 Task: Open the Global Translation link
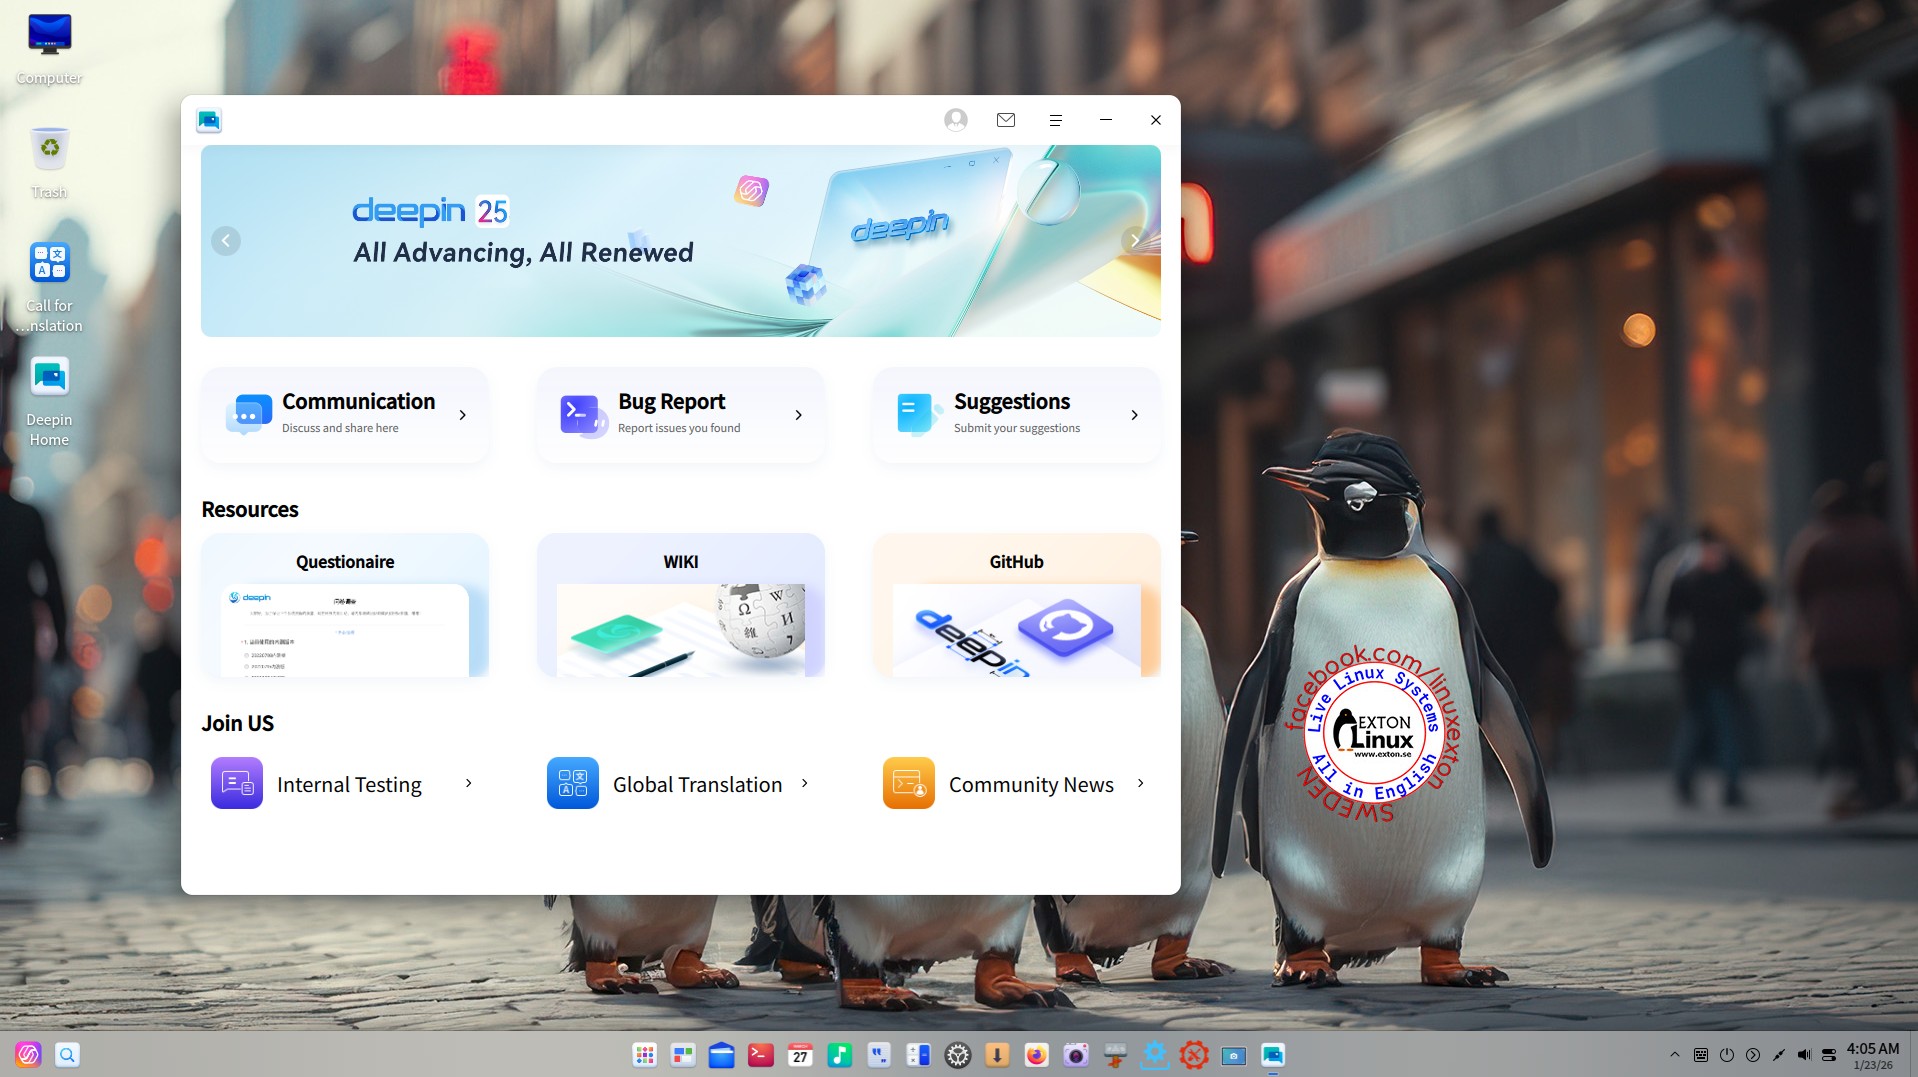[x=697, y=785]
